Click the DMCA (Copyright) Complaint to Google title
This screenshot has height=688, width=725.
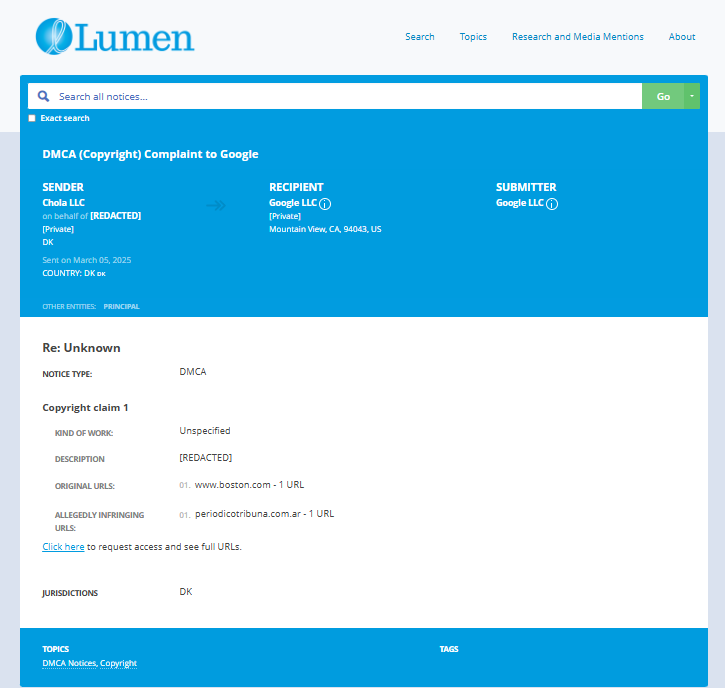coord(150,154)
